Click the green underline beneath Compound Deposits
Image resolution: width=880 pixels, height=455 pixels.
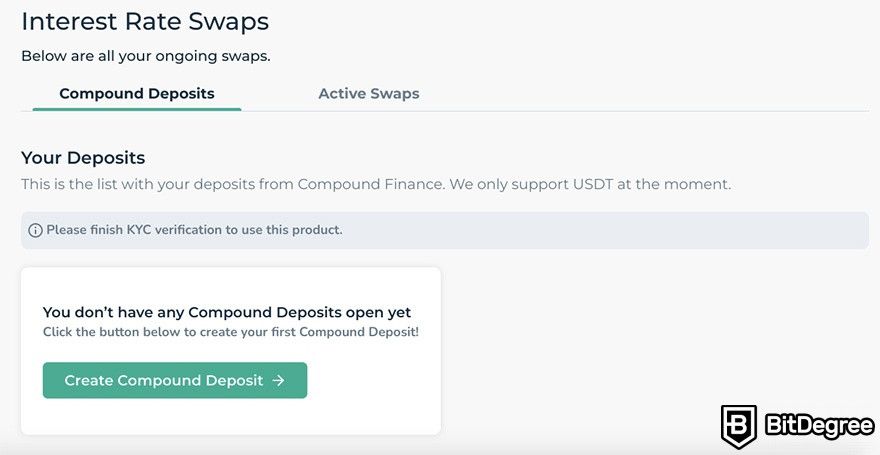pos(137,109)
